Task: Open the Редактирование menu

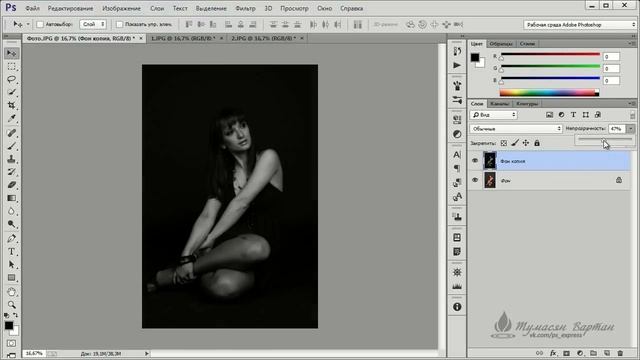Action: coord(70,8)
